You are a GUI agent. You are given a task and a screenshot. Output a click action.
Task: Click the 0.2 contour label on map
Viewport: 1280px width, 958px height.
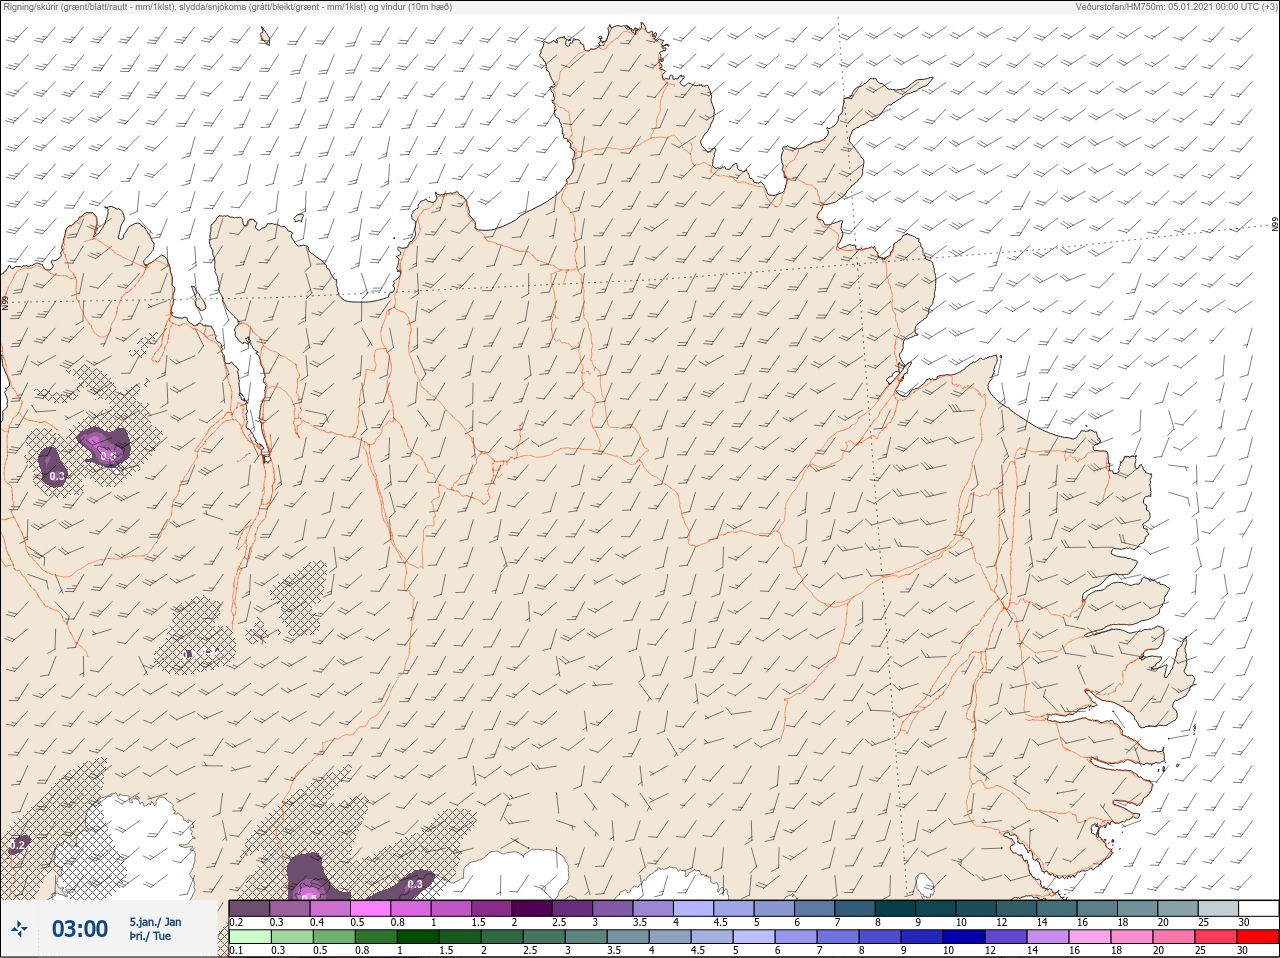point(17,846)
